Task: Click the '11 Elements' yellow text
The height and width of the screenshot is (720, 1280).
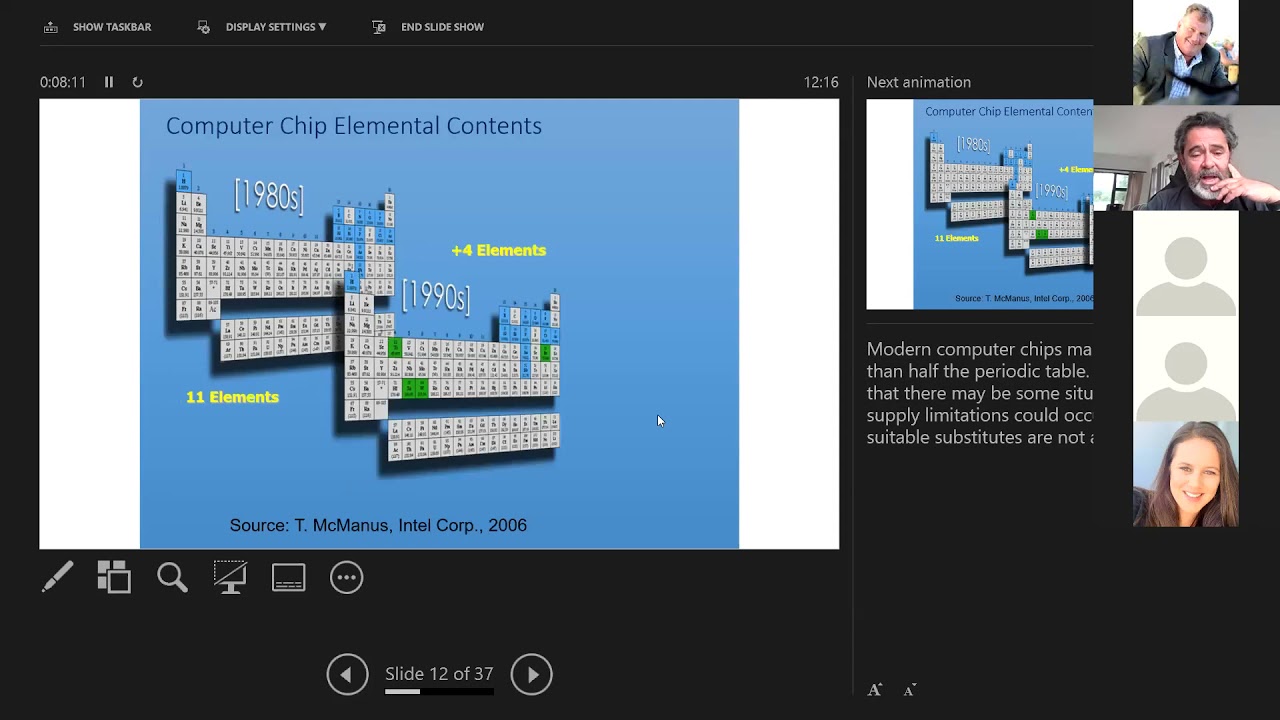Action: (232, 397)
